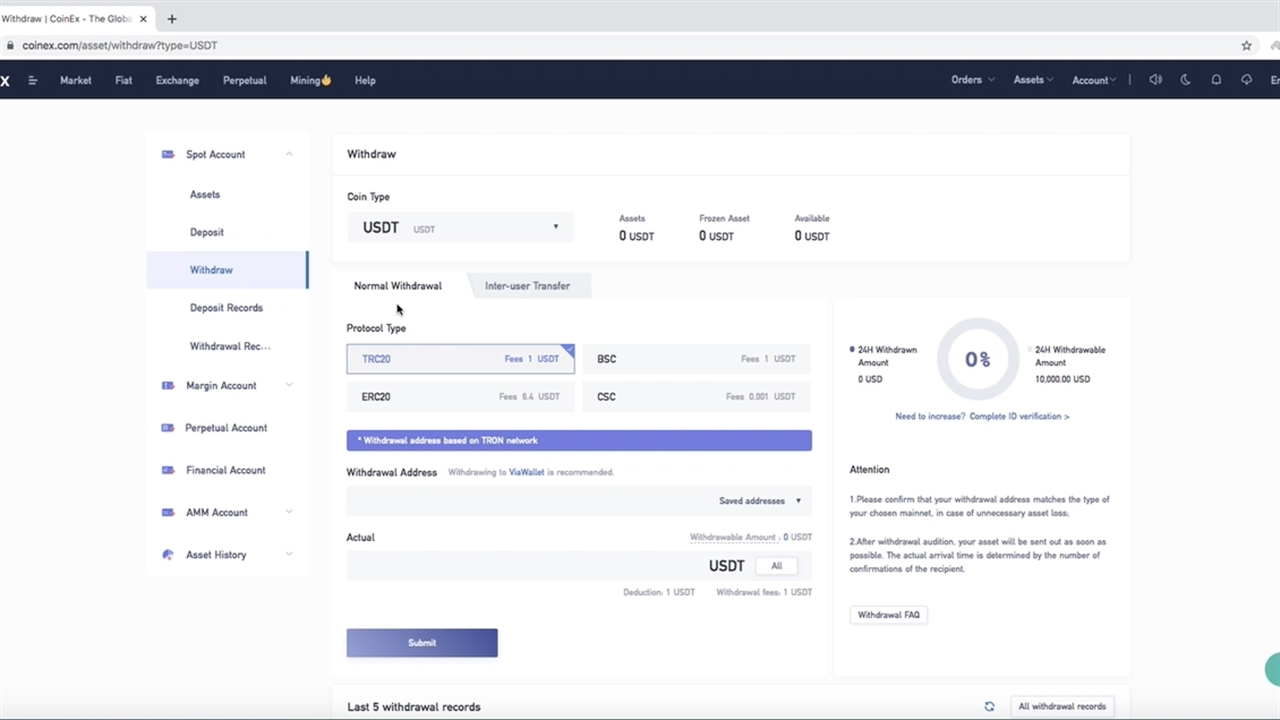This screenshot has width=1280, height=720.
Task: Click the Asset History pie chart icon
Action: coord(168,555)
